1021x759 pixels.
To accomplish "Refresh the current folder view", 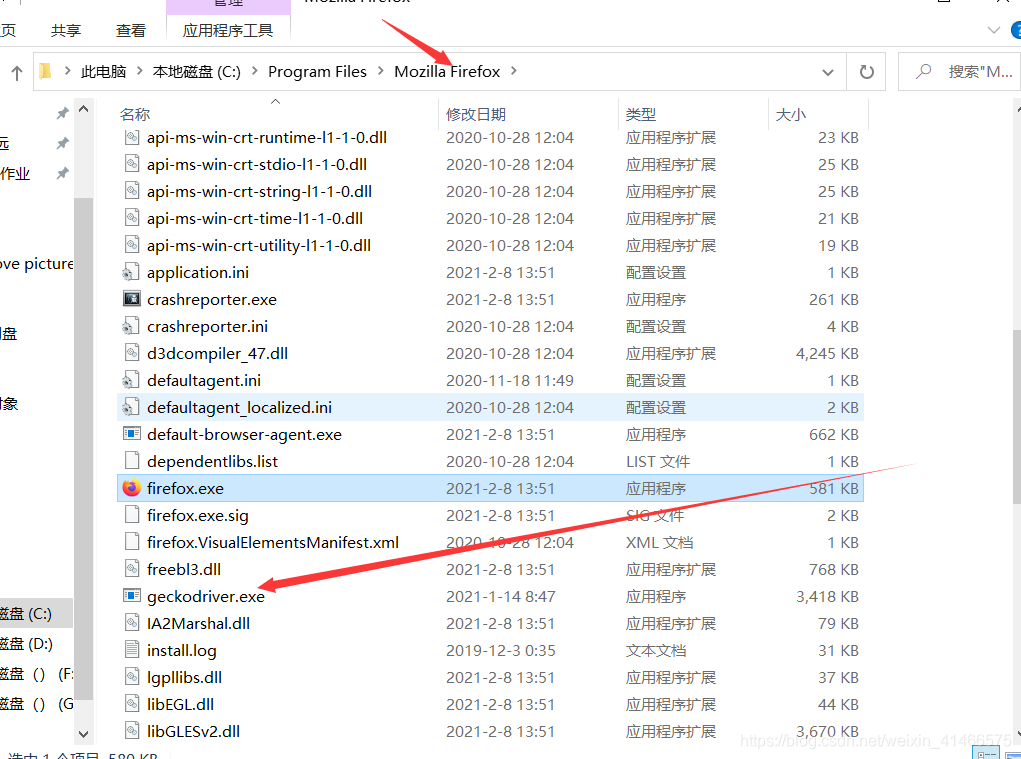I will click(x=866, y=72).
